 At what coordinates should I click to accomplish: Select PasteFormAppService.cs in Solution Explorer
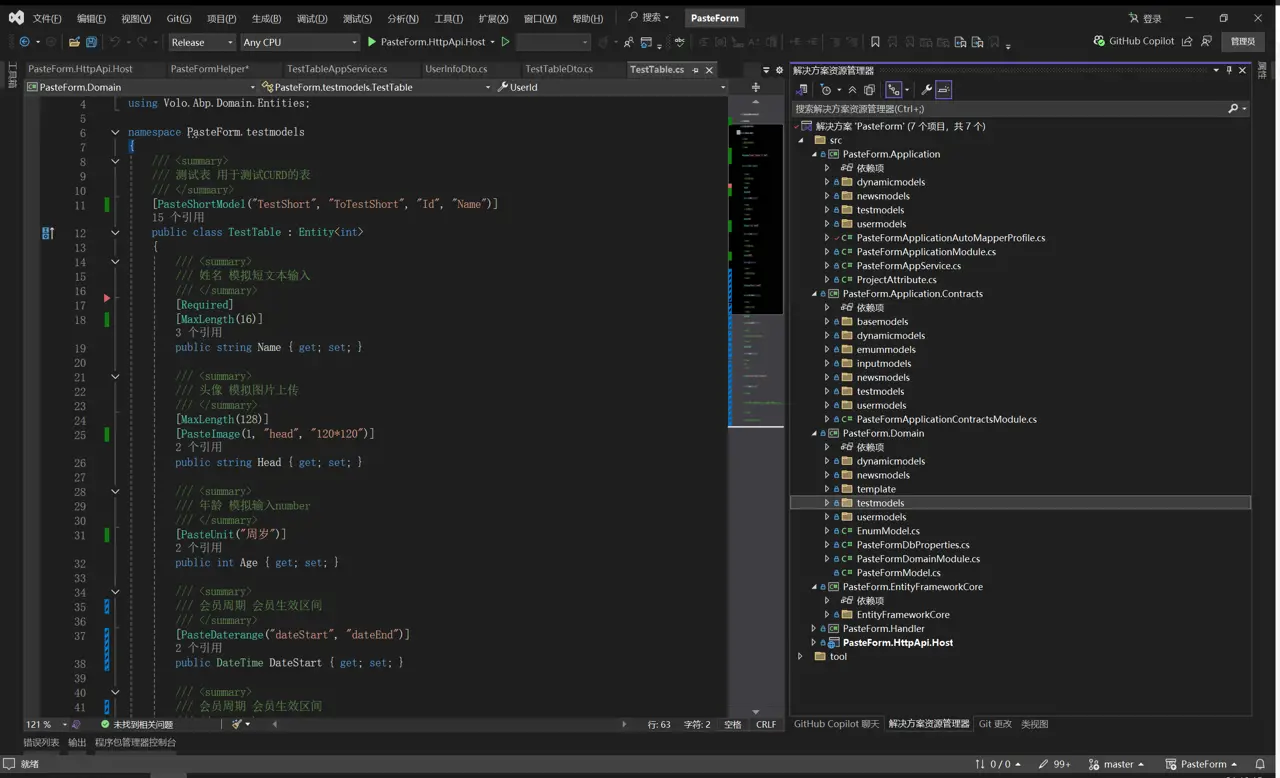click(x=908, y=266)
